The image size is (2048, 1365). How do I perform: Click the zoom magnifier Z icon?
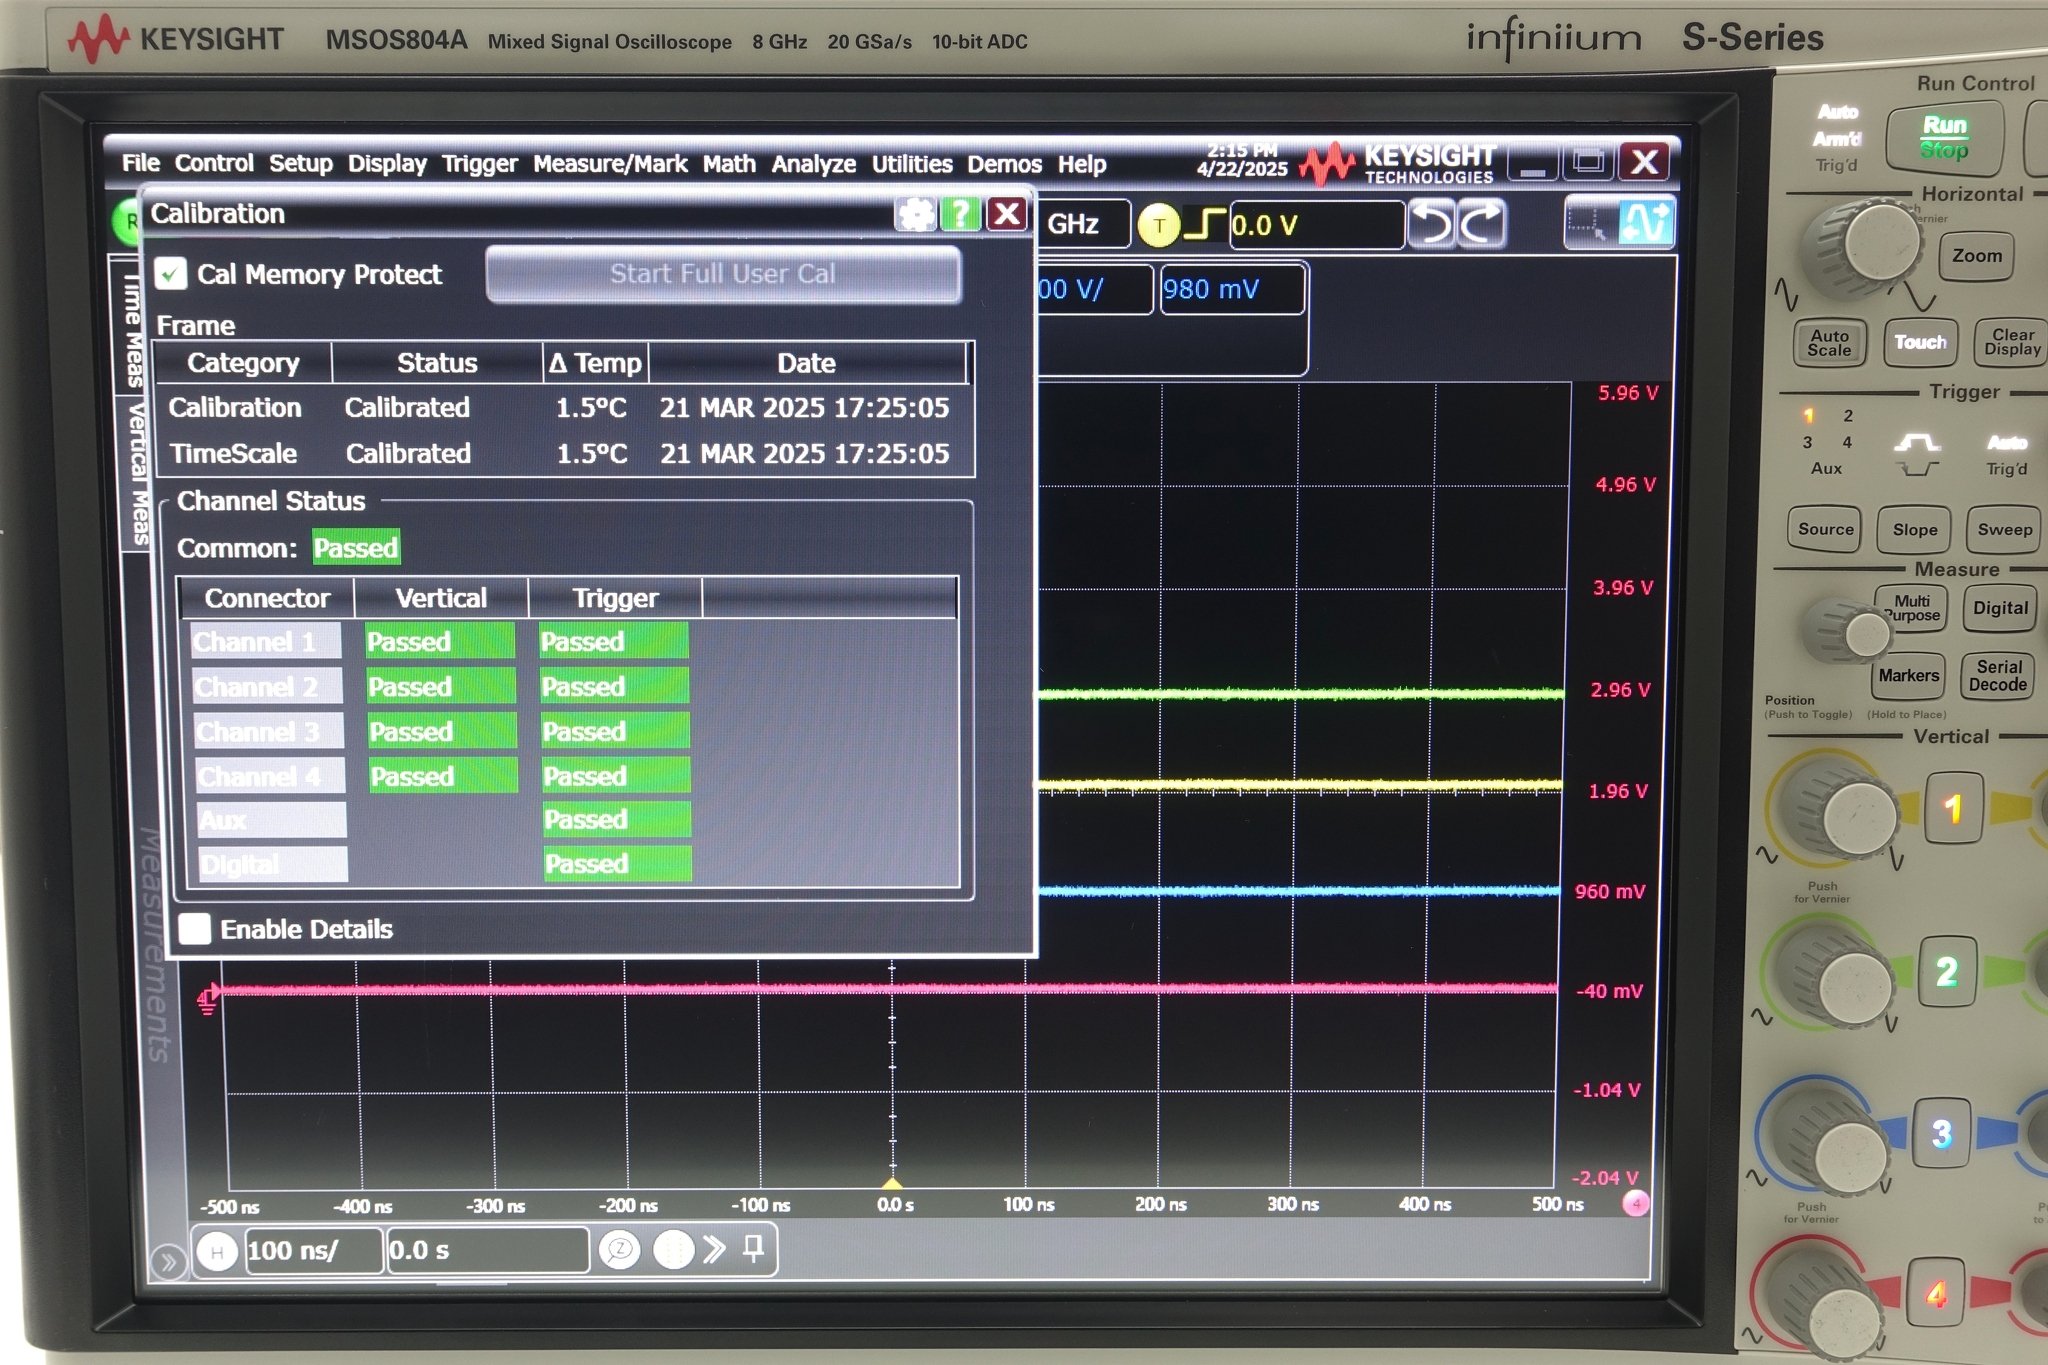620,1249
